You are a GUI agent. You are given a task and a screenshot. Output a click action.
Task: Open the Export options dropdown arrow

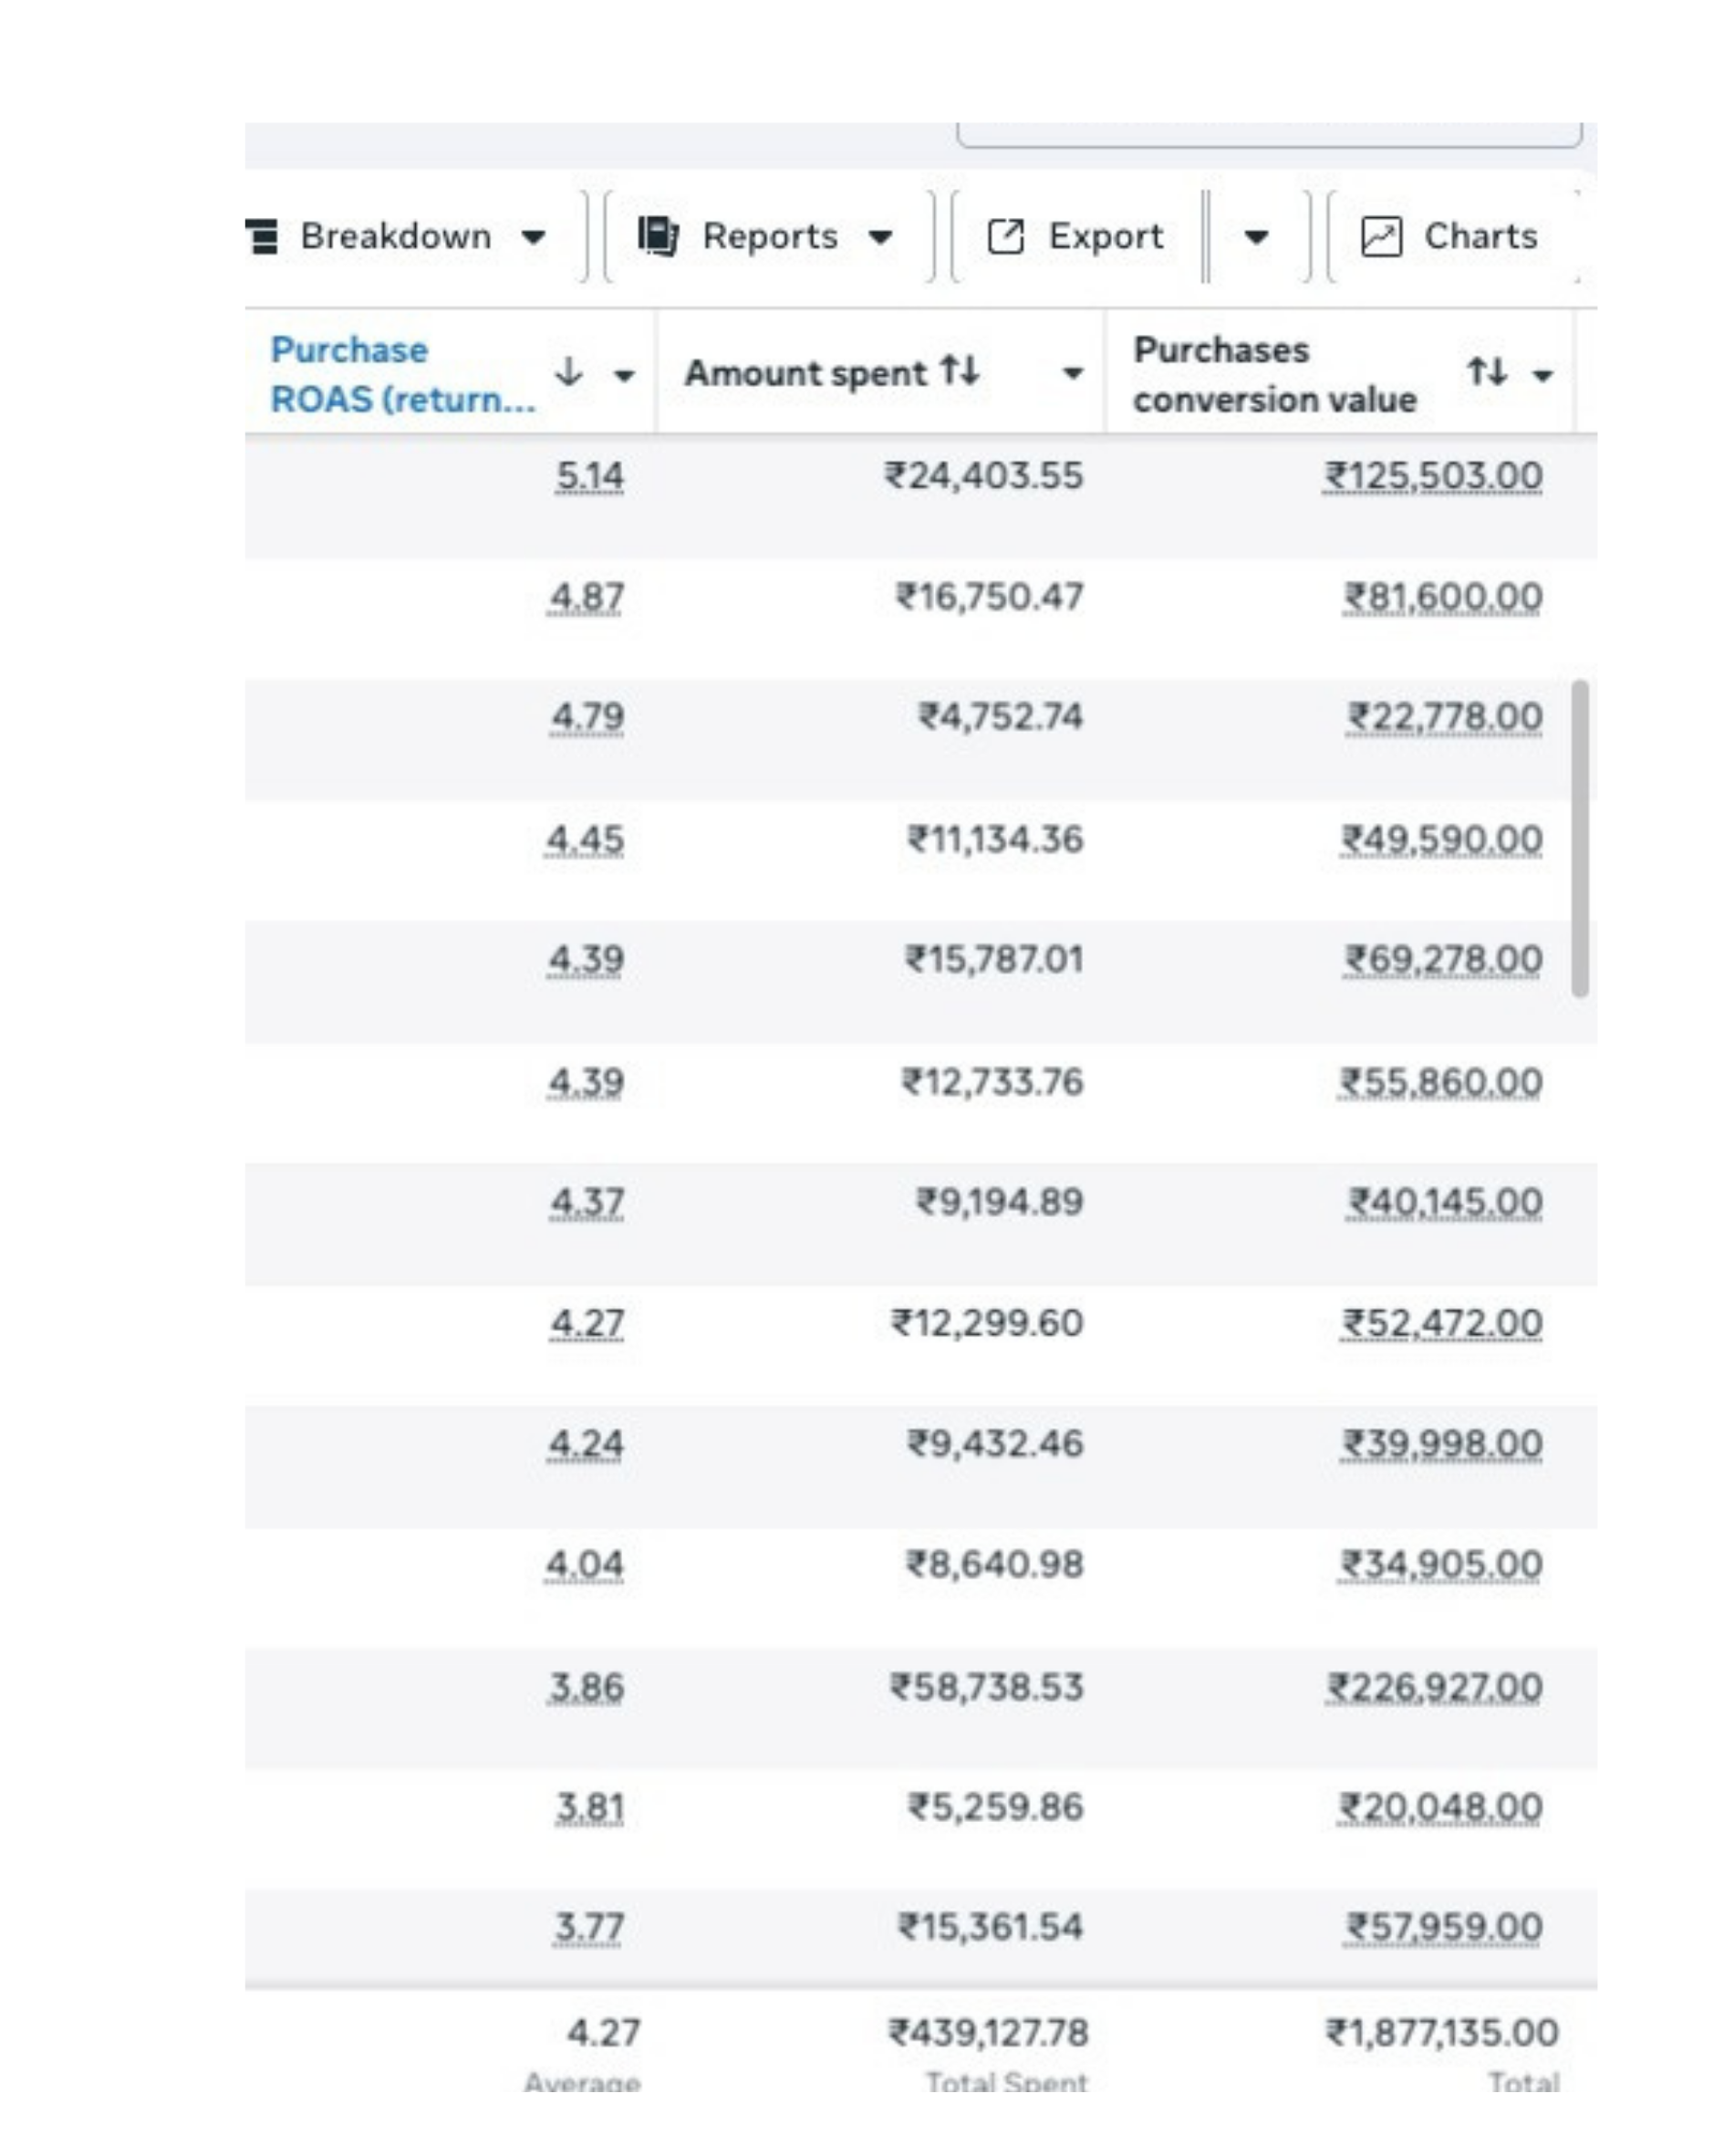[1257, 237]
